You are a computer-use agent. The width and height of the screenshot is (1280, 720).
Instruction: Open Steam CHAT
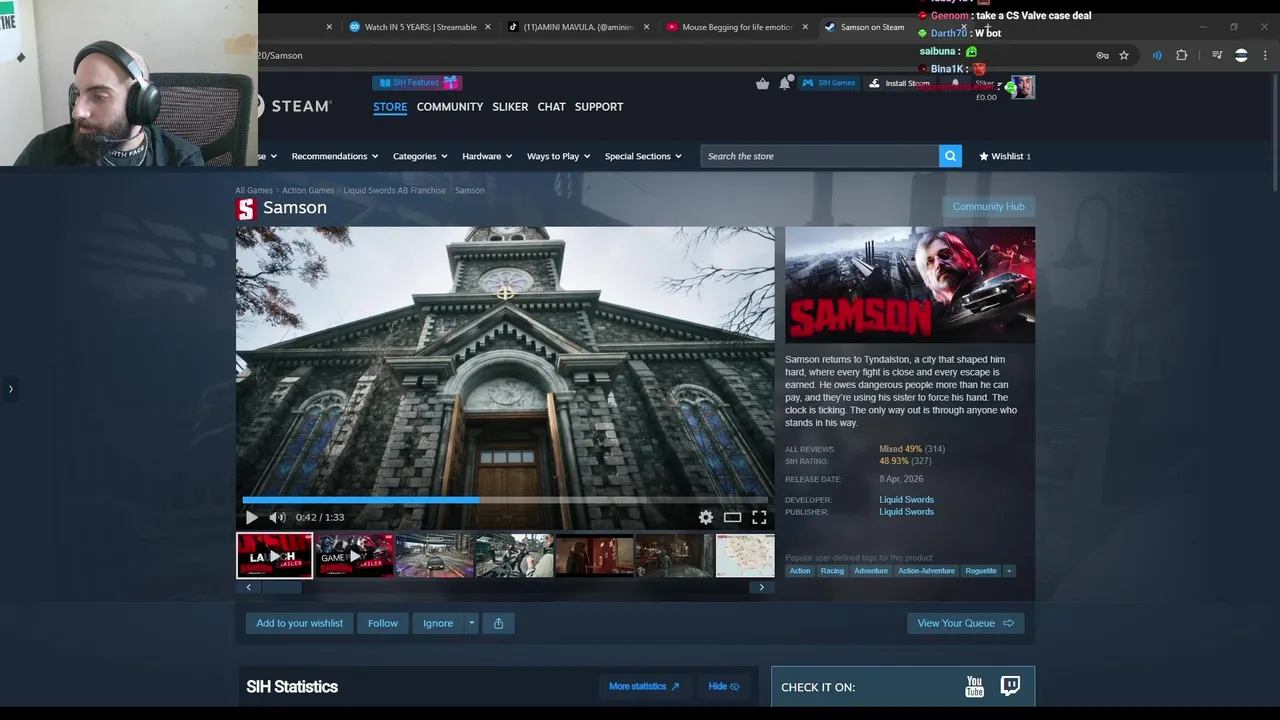click(x=551, y=107)
